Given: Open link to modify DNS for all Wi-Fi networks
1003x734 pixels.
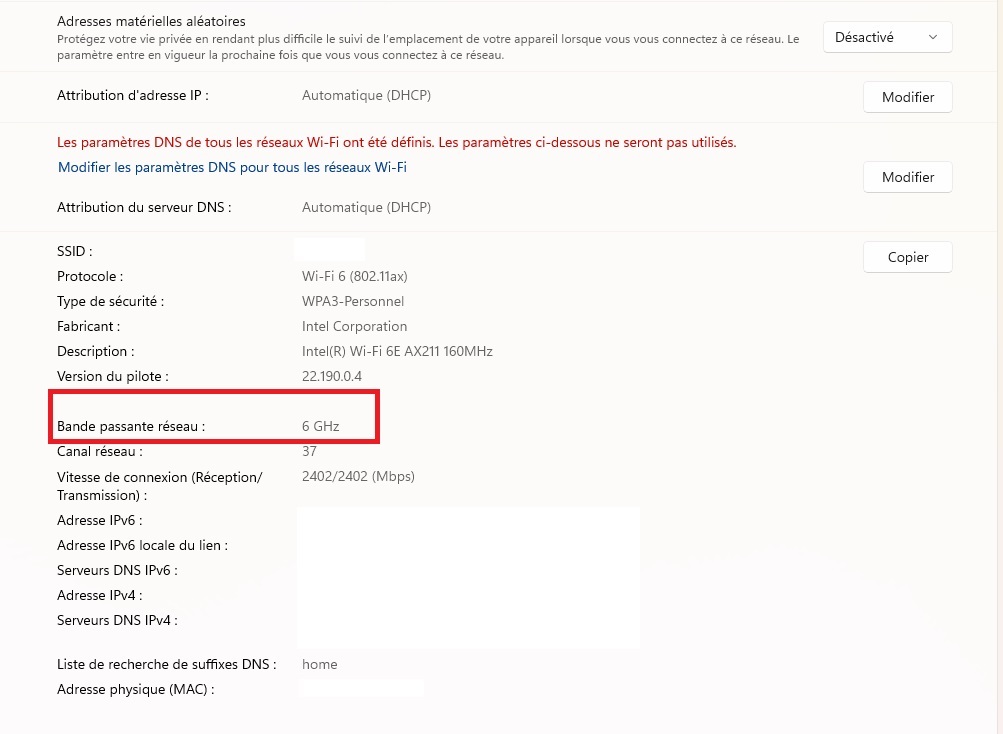Looking at the screenshot, I should coord(232,167).
